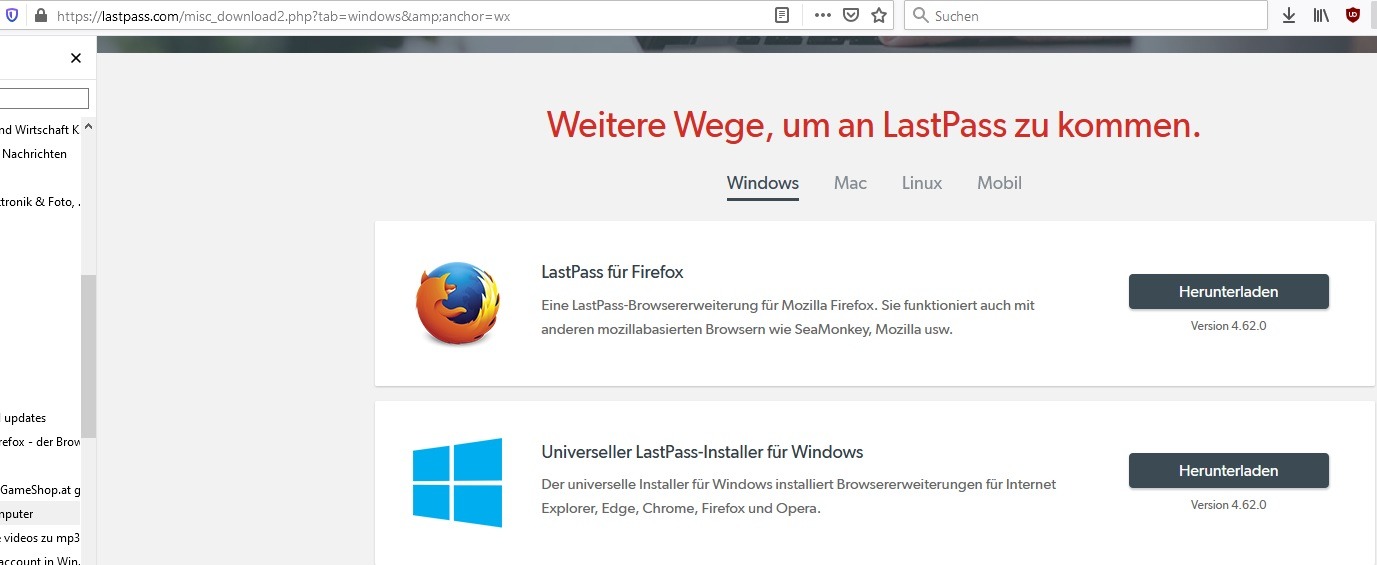Select sidebar item 'account in Win.'
1377x565 pixels.
pyautogui.click(x=40, y=560)
